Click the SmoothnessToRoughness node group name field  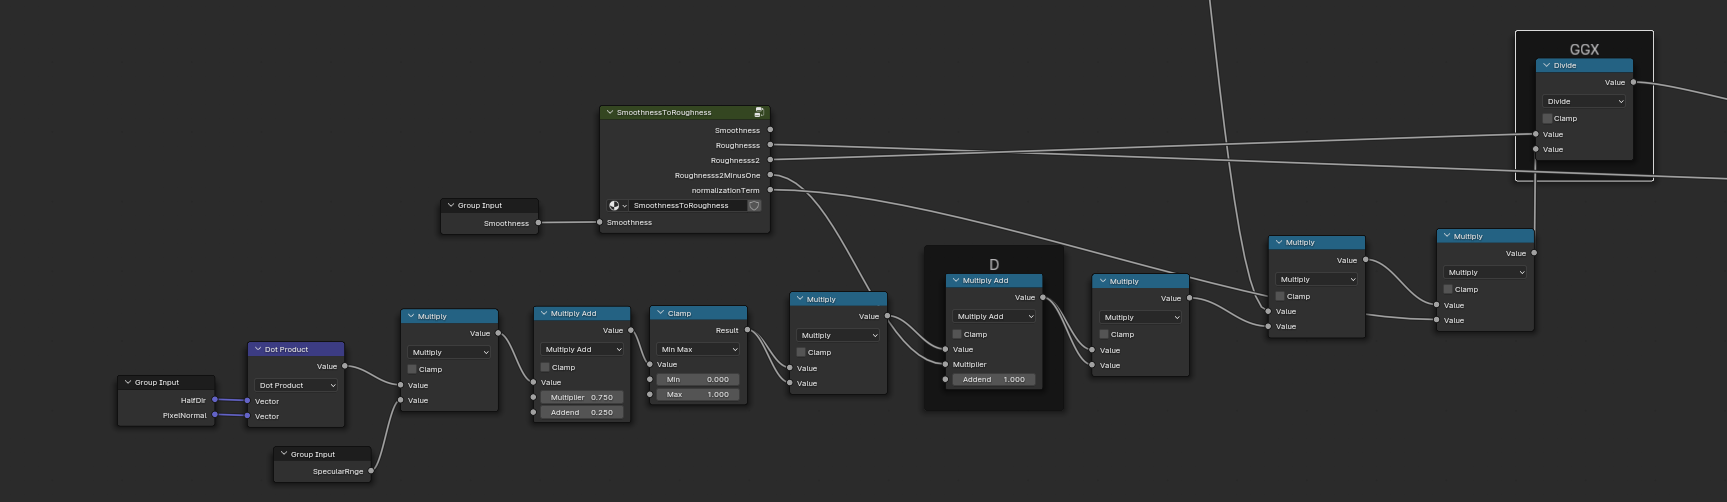click(686, 206)
